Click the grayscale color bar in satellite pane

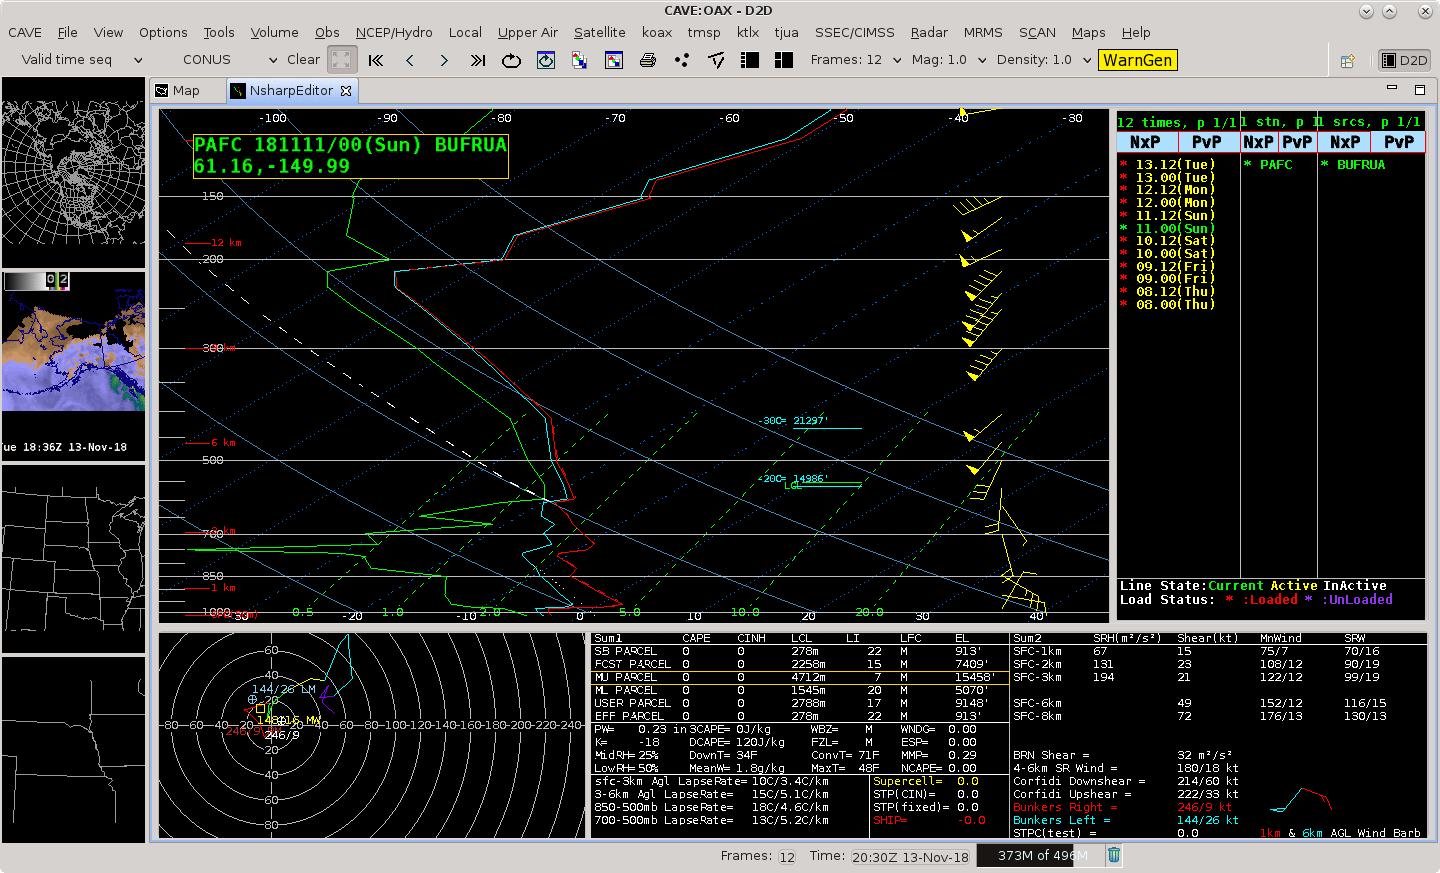pyautogui.click(x=37, y=281)
